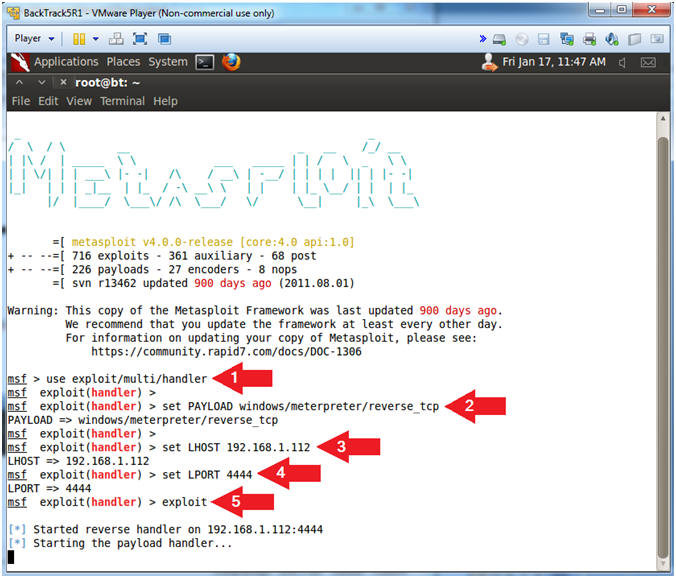Click the terminal scrollbar up arrow
676x578 pixels.
click(x=663, y=119)
